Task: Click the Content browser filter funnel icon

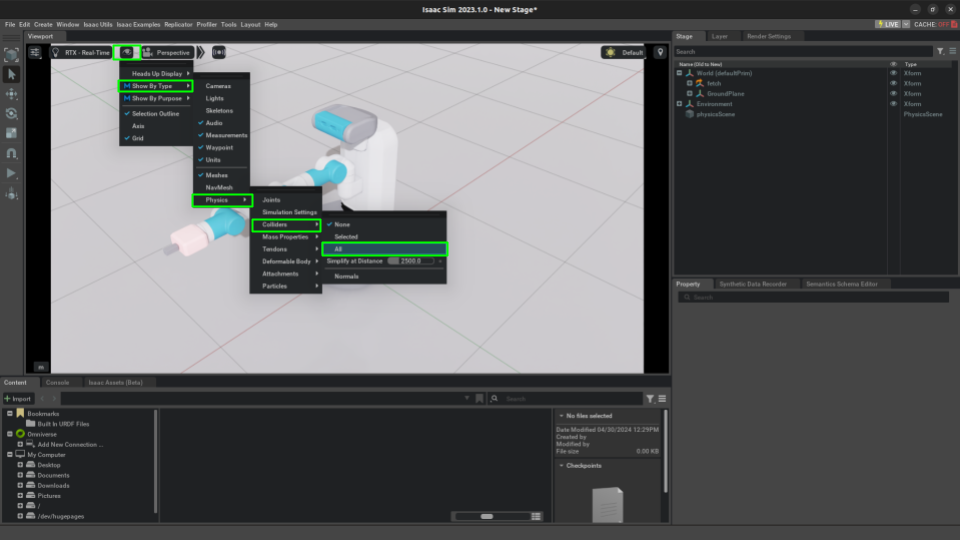Action: (x=650, y=399)
